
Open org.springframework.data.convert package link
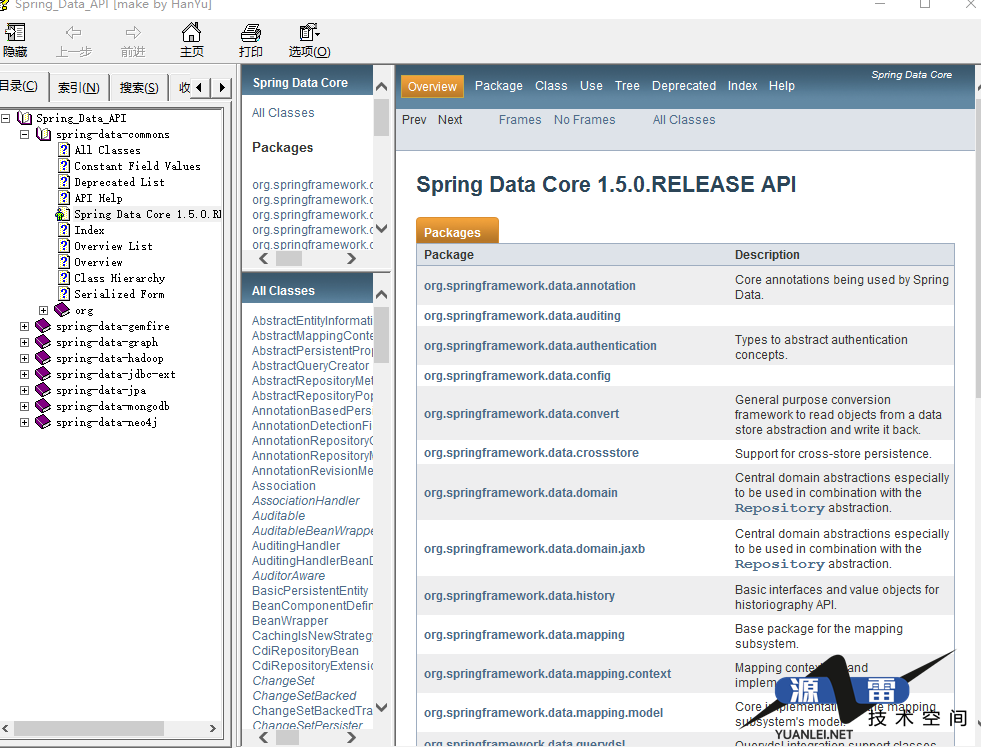pyautogui.click(x=521, y=414)
